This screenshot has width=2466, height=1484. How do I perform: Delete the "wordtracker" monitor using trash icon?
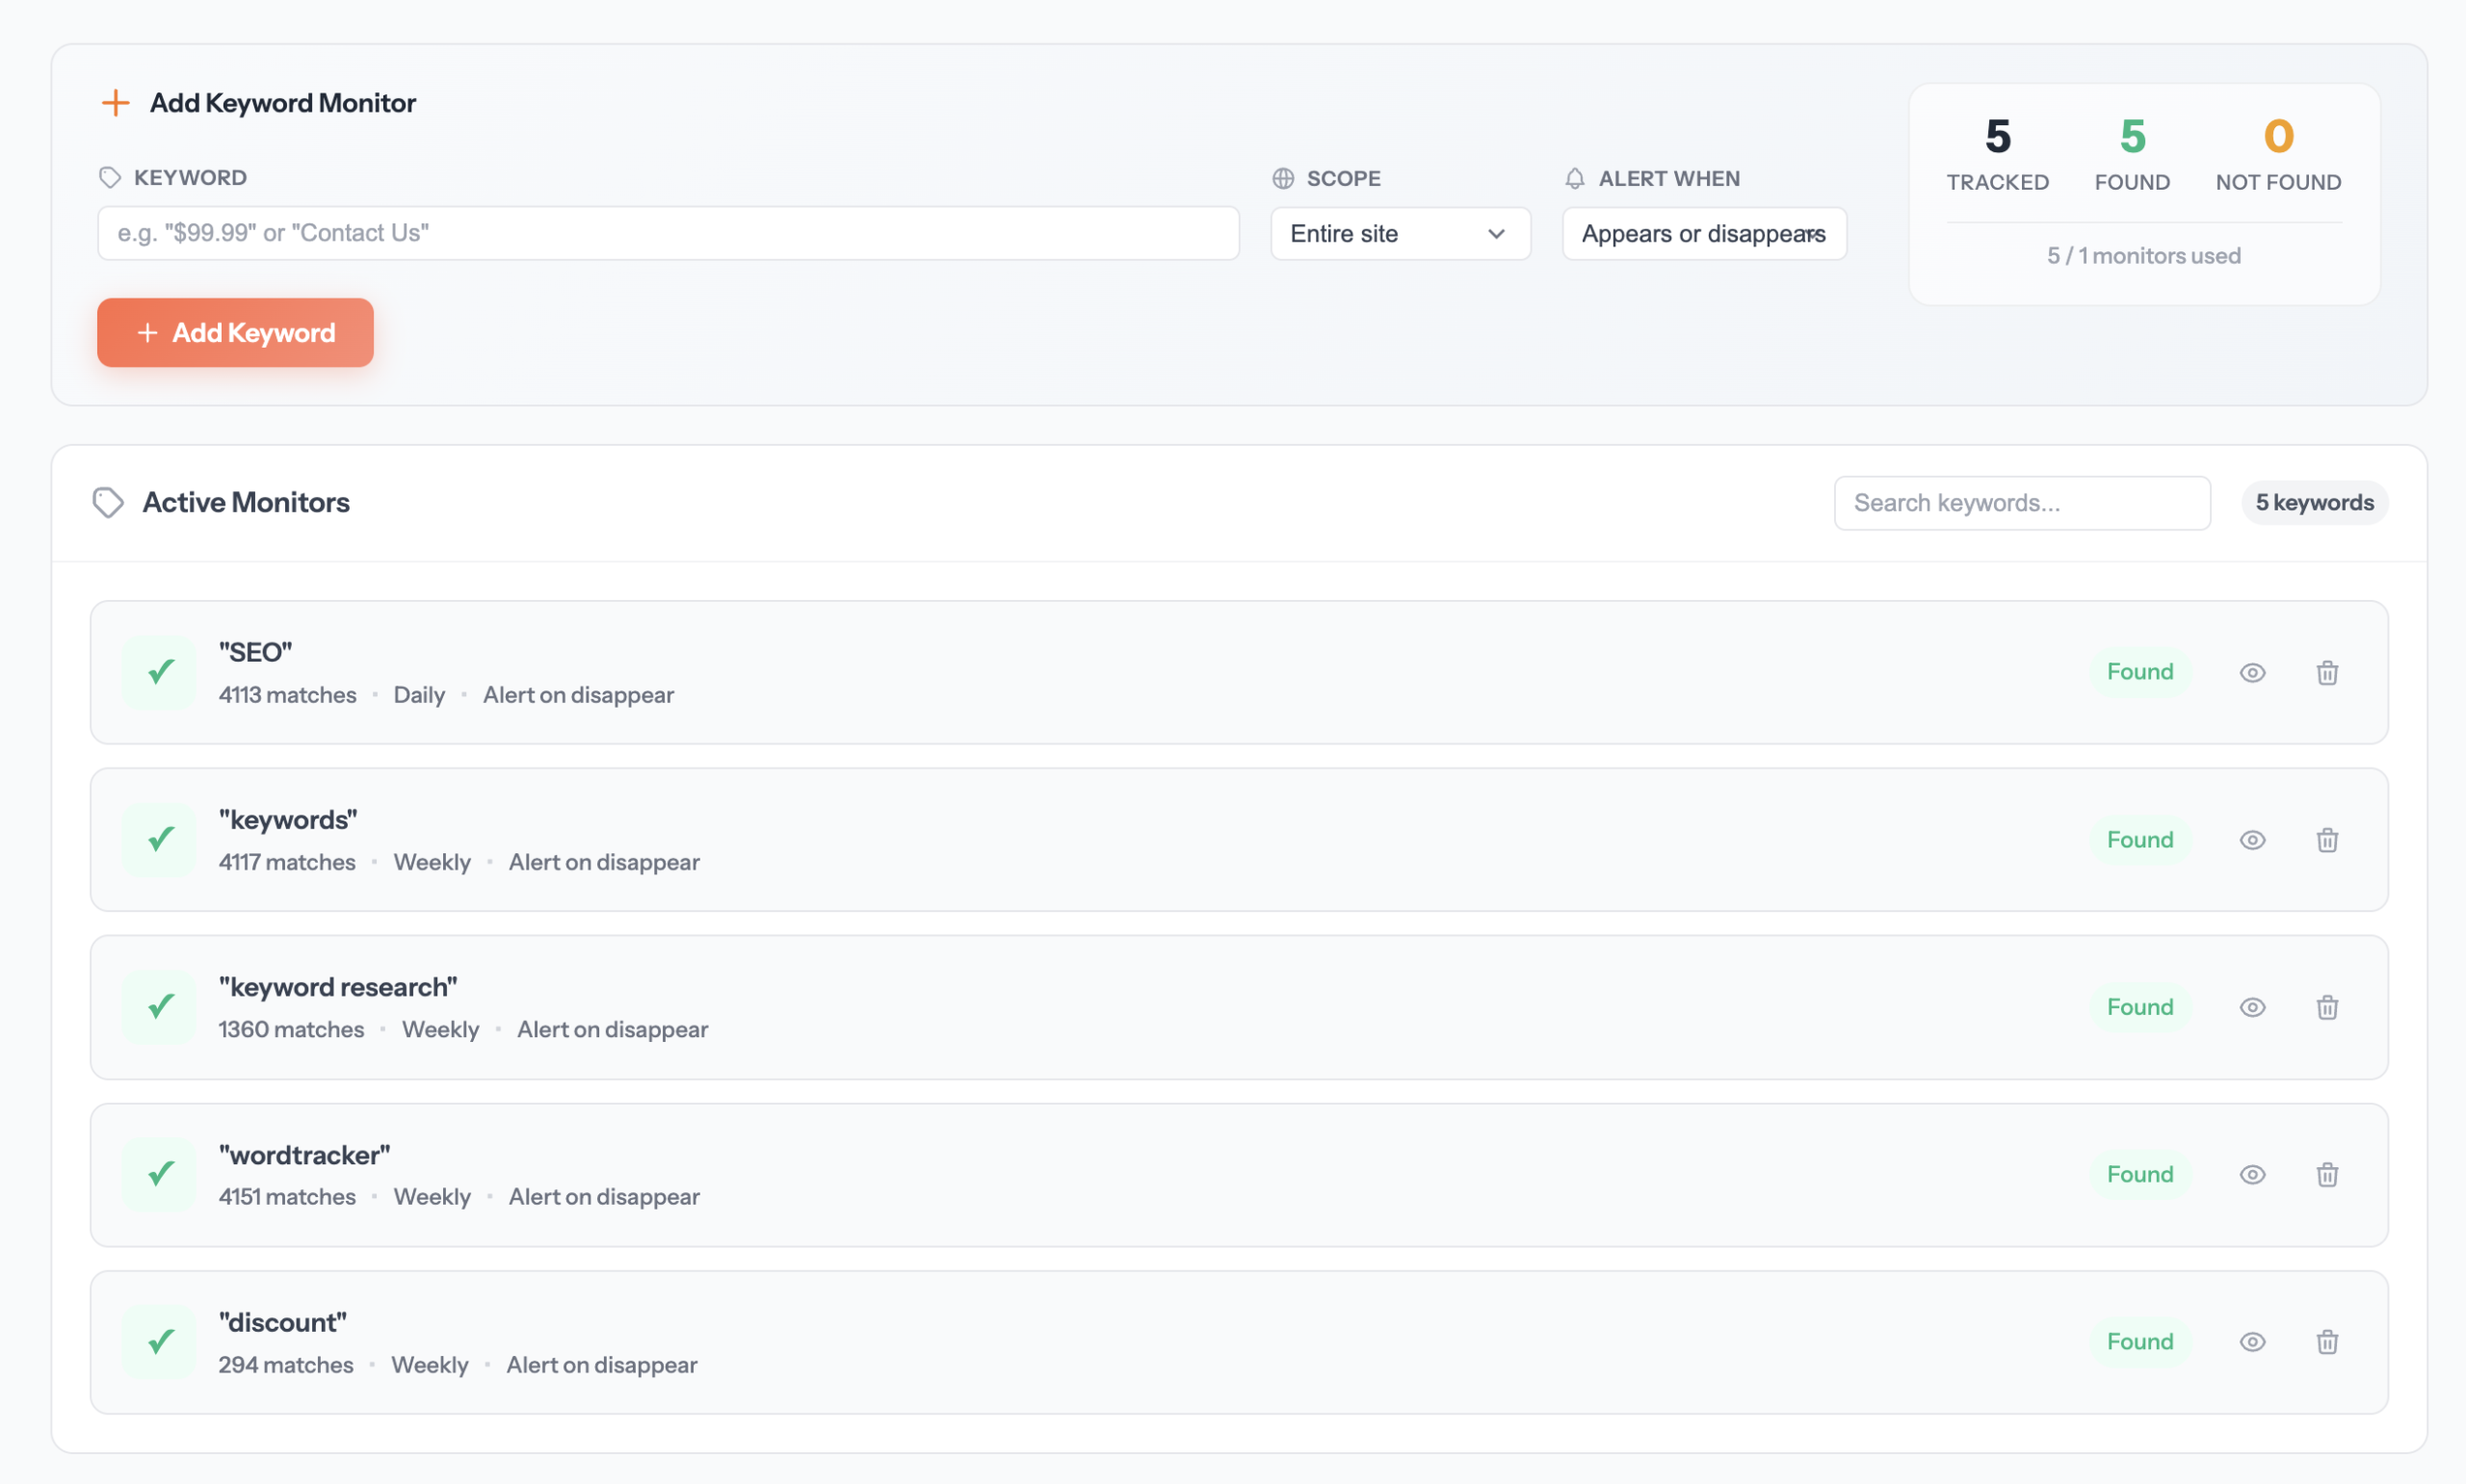pyautogui.click(x=2327, y=1175)
